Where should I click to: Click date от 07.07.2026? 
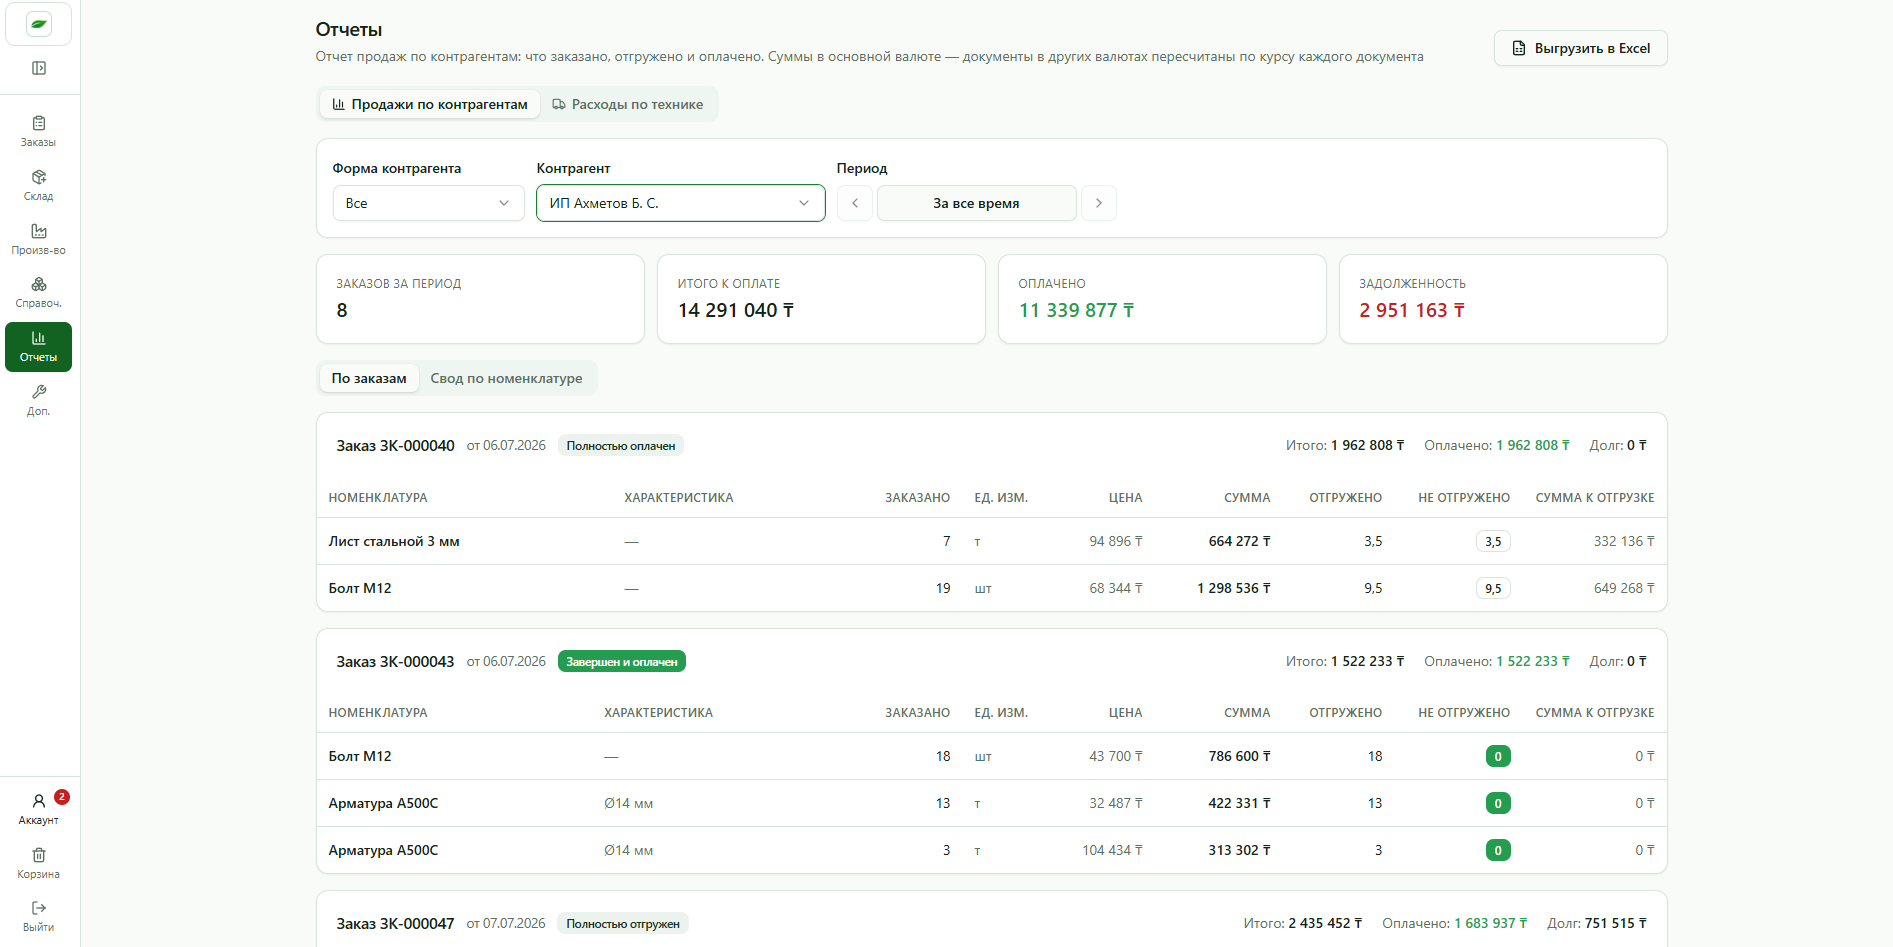[x=506, y=924]
